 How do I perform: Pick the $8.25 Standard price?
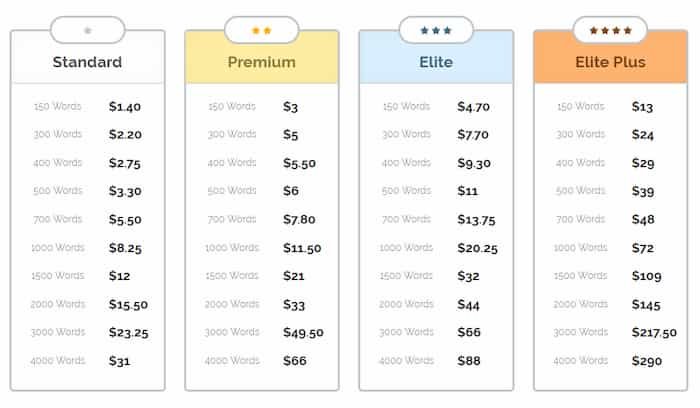coord(125,248)
